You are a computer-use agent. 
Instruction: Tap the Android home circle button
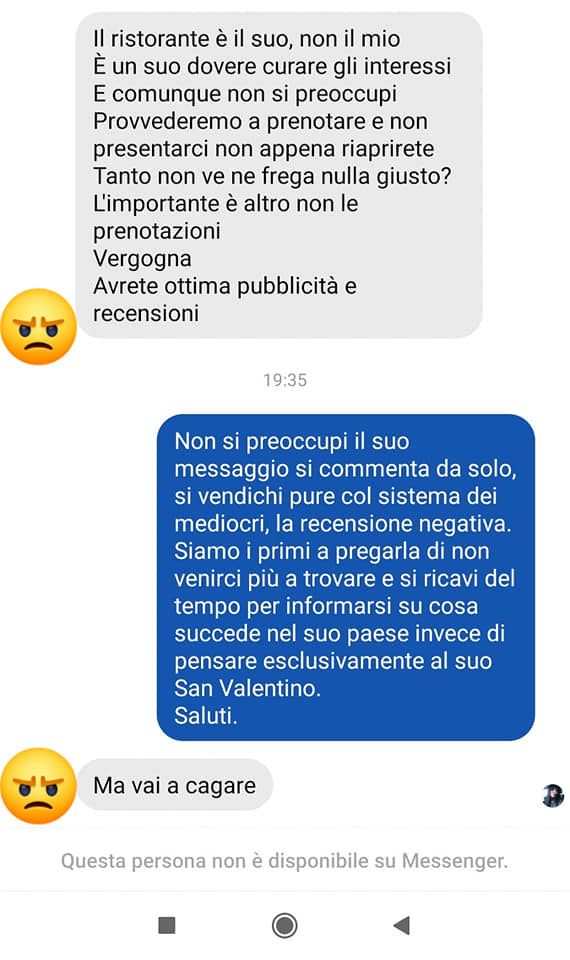285,925
